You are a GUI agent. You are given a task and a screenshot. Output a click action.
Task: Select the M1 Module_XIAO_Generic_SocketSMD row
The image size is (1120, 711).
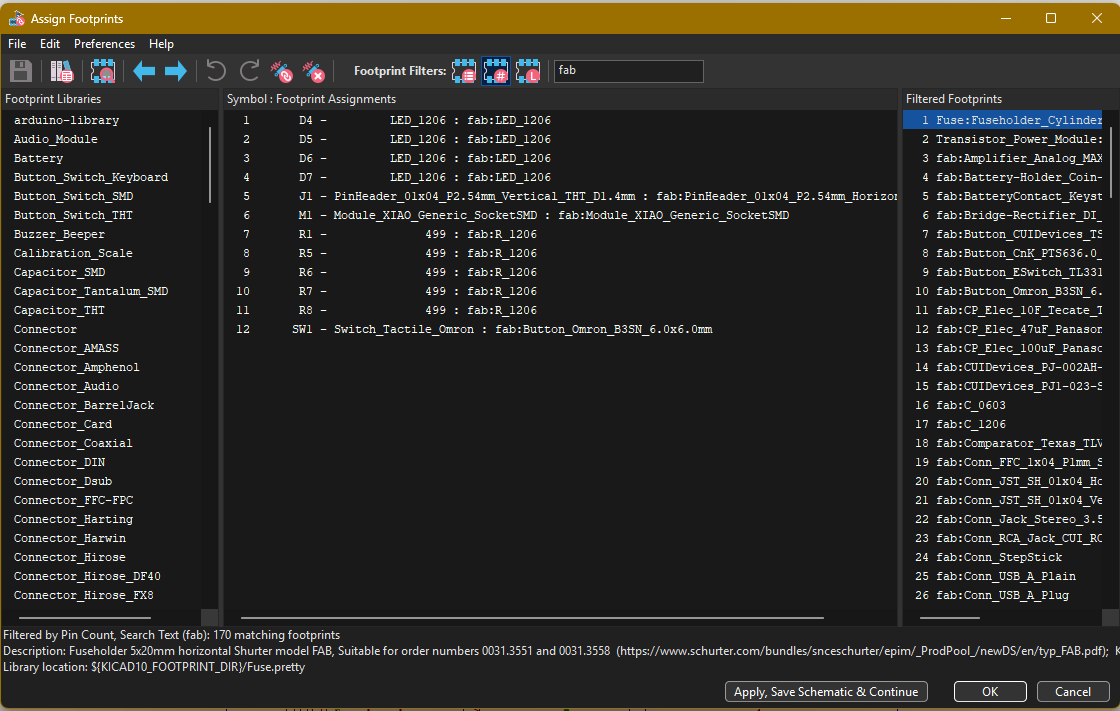pyautogui.click(x=561, y=215)
